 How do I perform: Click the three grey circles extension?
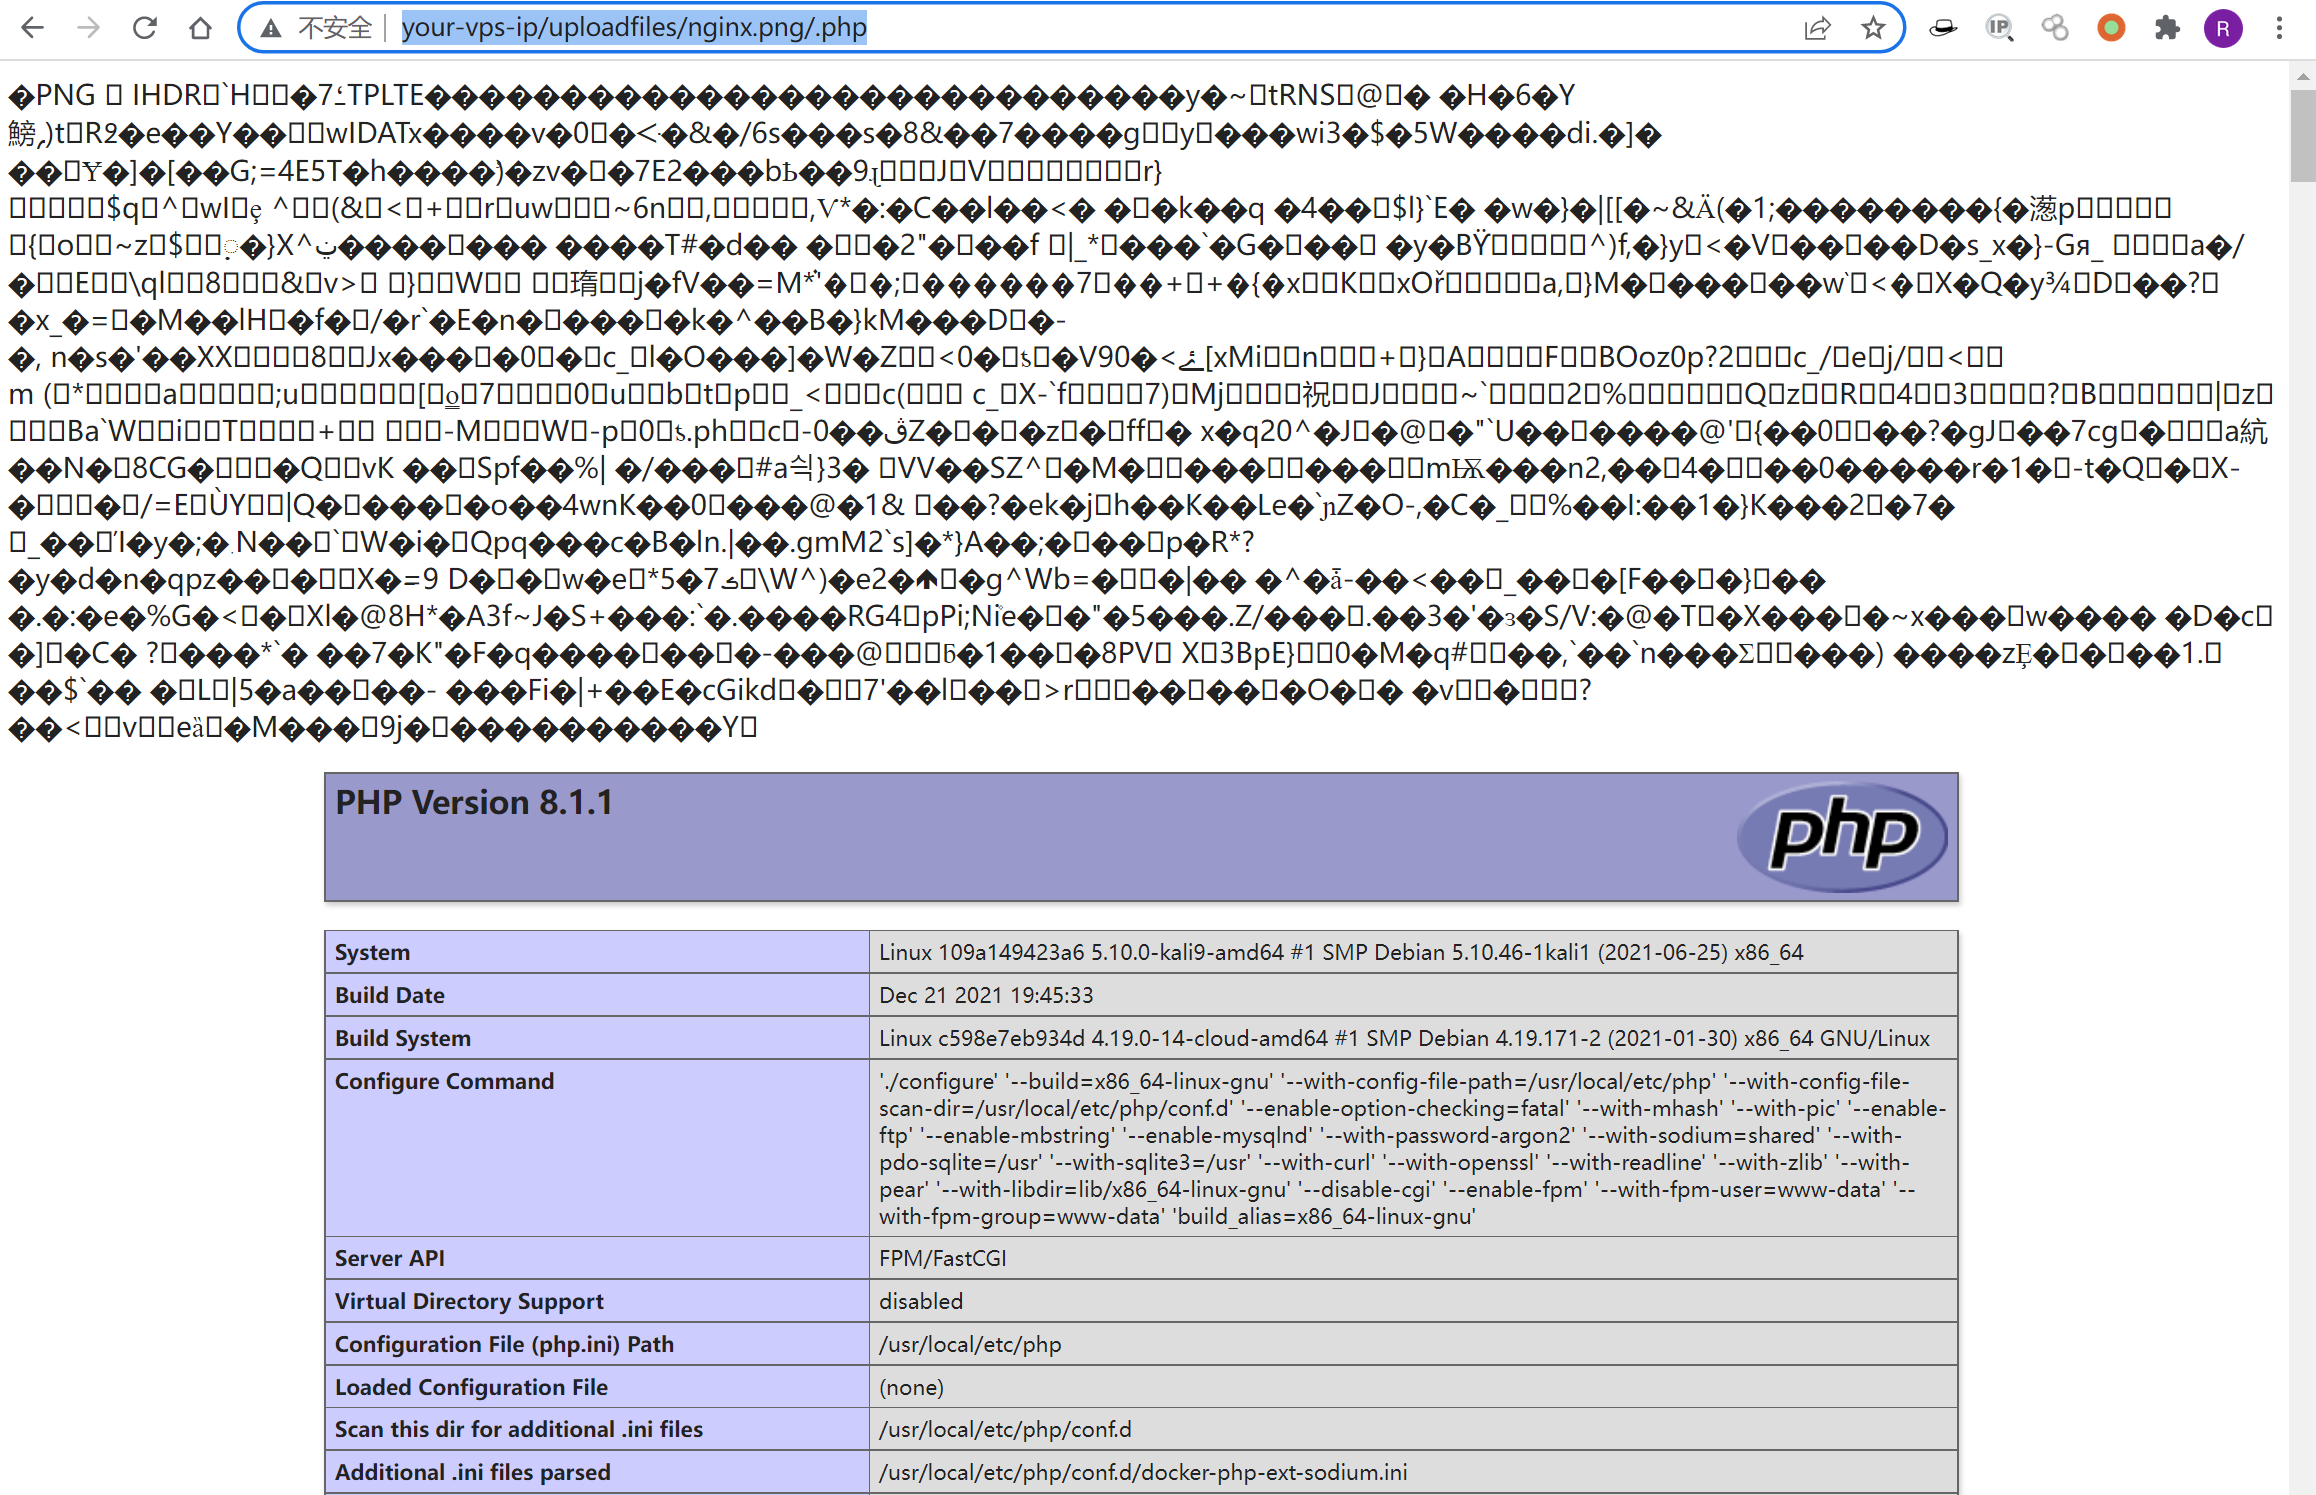tap(2054, 28)
